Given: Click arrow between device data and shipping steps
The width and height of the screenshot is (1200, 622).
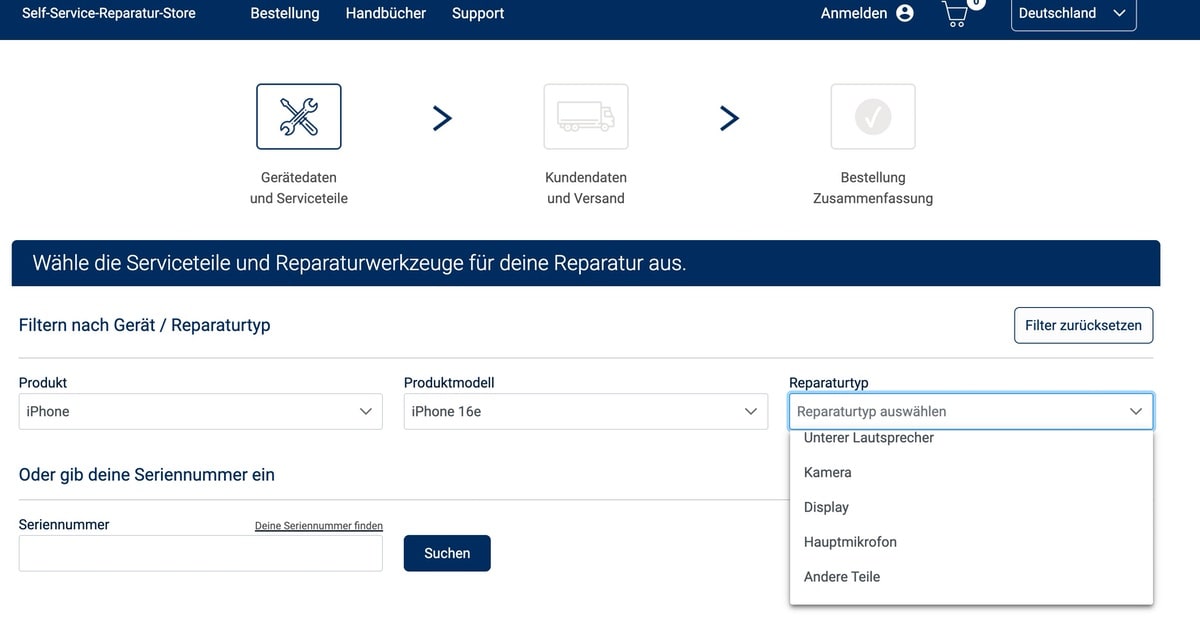Looking at the screenshot, I should coord(442,118).
